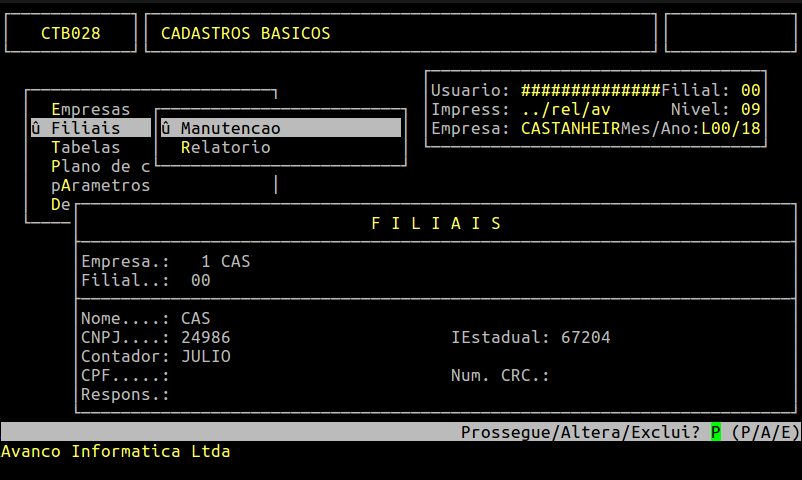The image size is (802, 480).
Task: Click the Filial code 00 field in the form
Action: (200, 281)
